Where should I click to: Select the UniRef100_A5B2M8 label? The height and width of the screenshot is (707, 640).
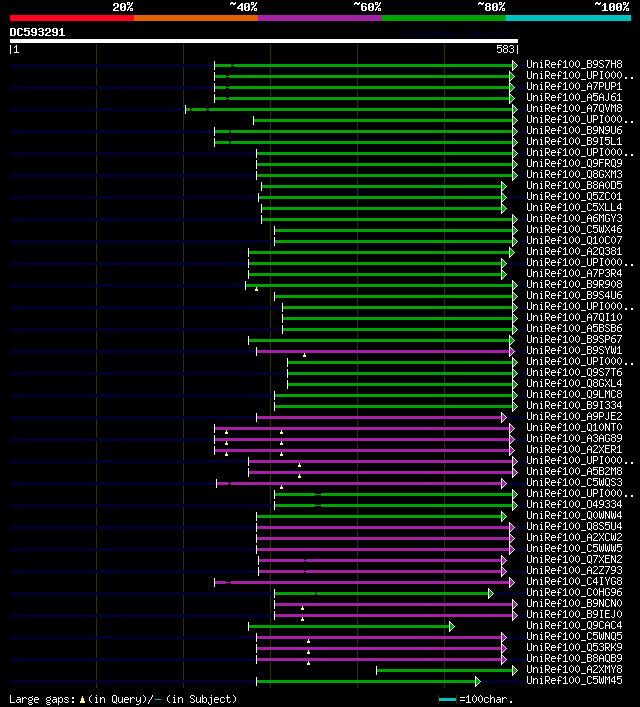click(574, 472)
